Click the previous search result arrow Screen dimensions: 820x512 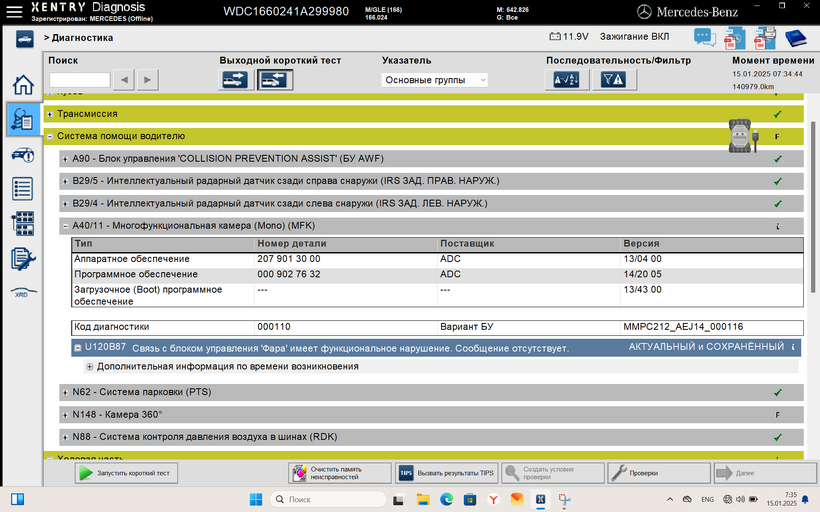pyautogui.click(x=124, y=80)
